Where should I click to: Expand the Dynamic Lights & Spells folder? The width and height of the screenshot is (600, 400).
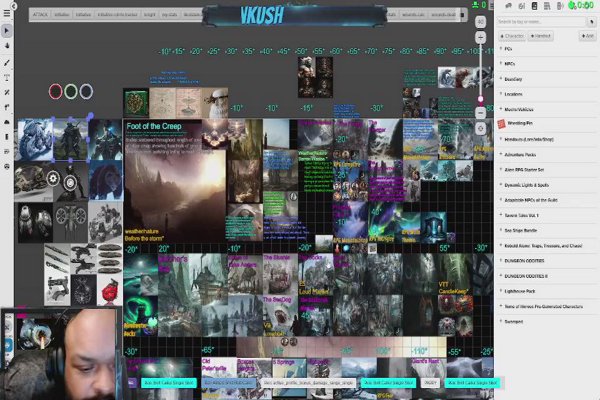(546, 185)
